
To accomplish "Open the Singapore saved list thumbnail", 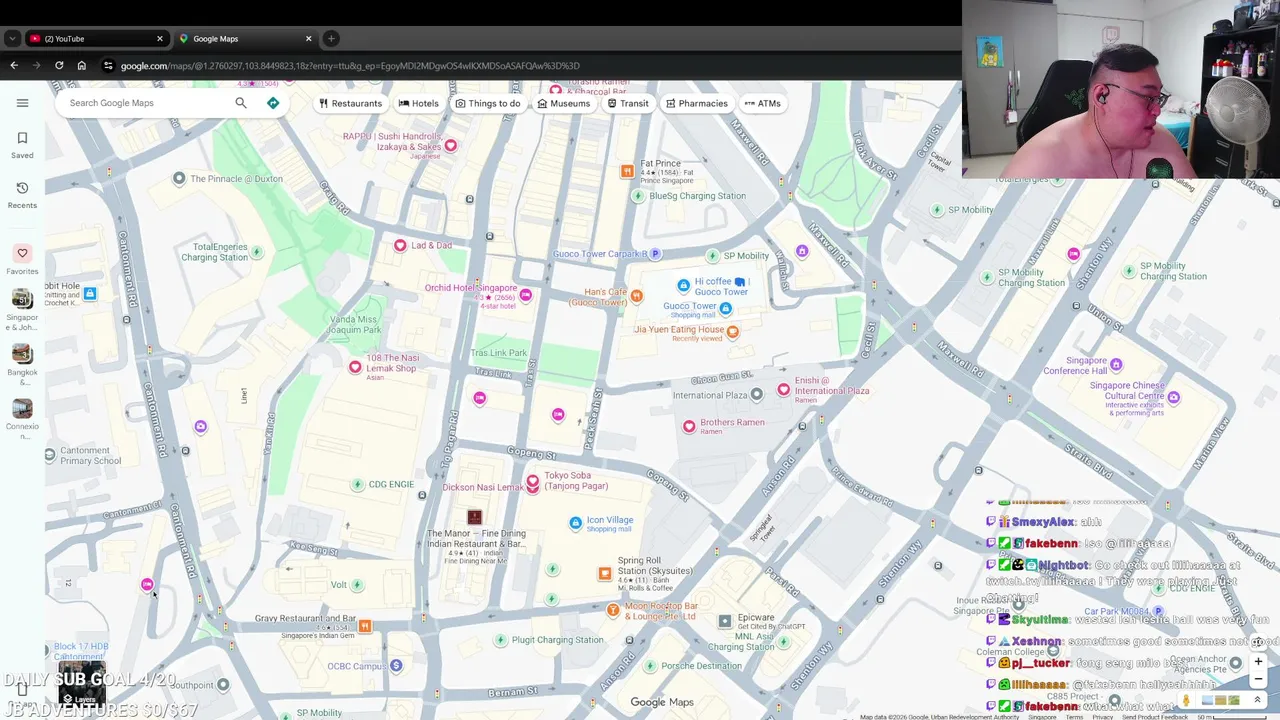I will [x=22, y=298].
